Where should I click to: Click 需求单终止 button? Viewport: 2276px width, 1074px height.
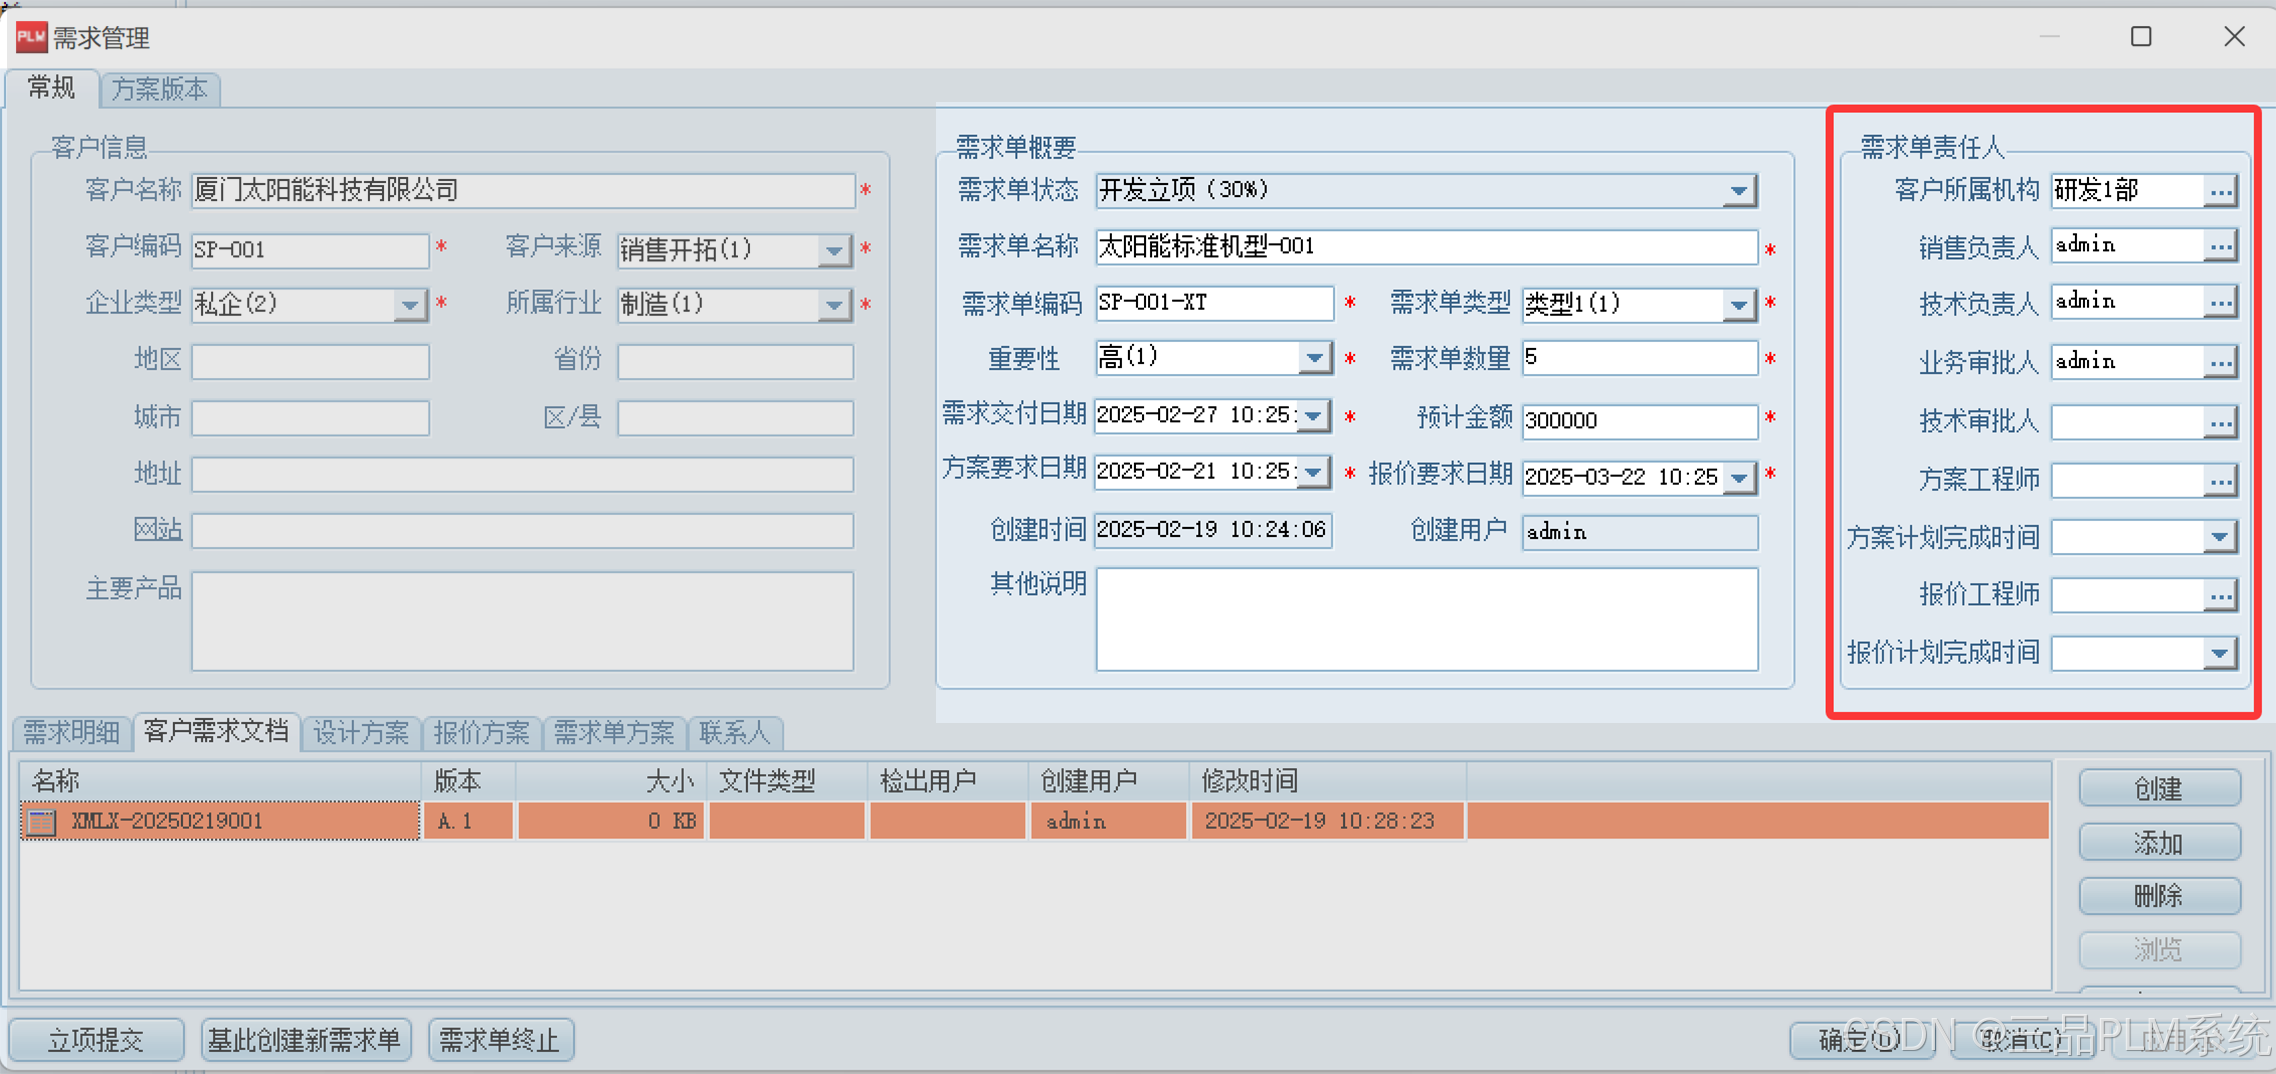click(500, 1040)
